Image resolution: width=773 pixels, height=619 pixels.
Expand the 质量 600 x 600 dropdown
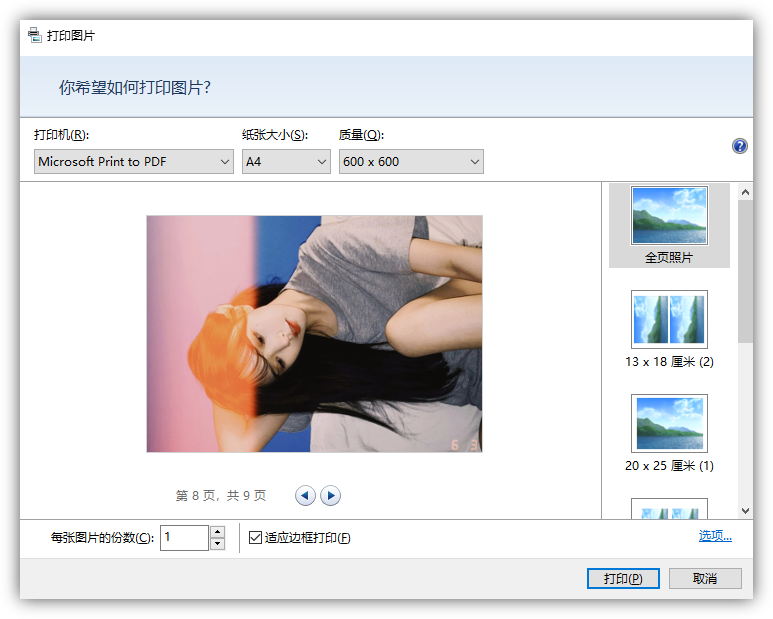411,161
